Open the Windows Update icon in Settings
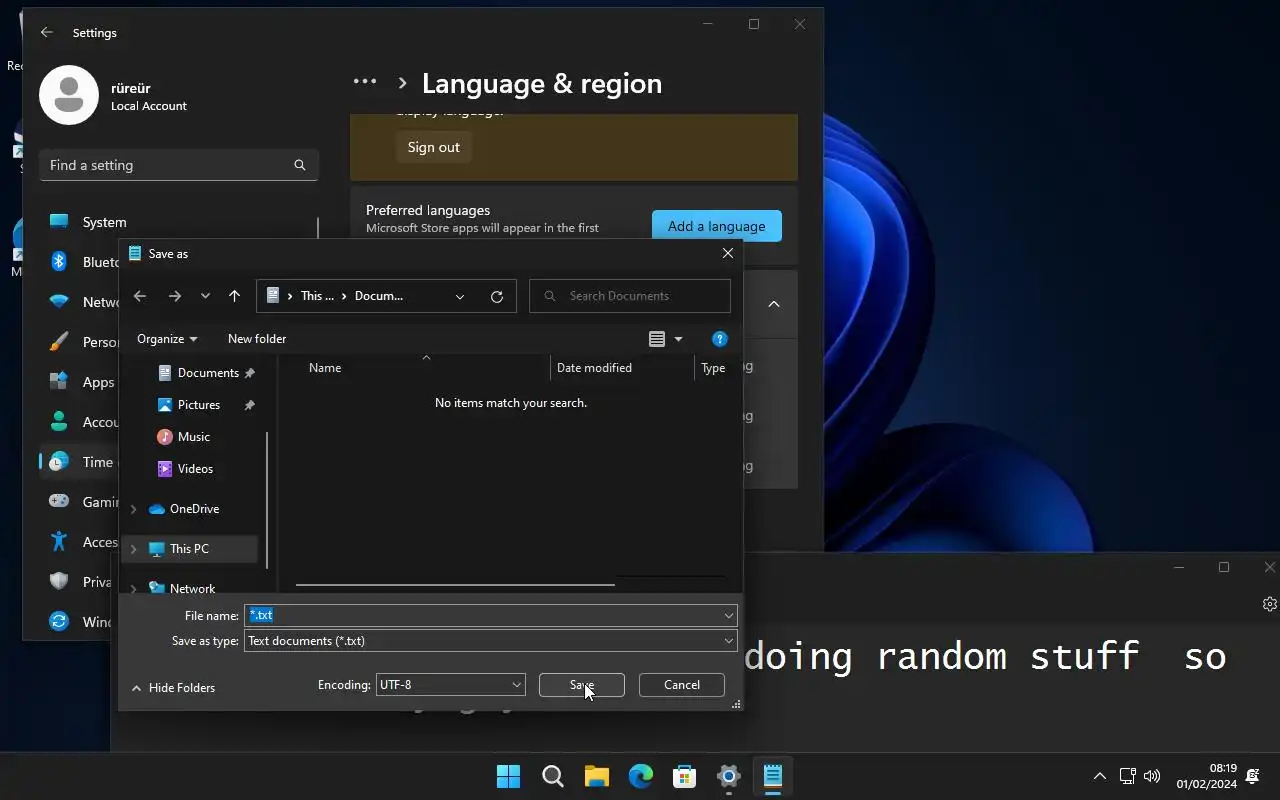This screenshot has height=800, width=1280. click(x=59, y=622)
